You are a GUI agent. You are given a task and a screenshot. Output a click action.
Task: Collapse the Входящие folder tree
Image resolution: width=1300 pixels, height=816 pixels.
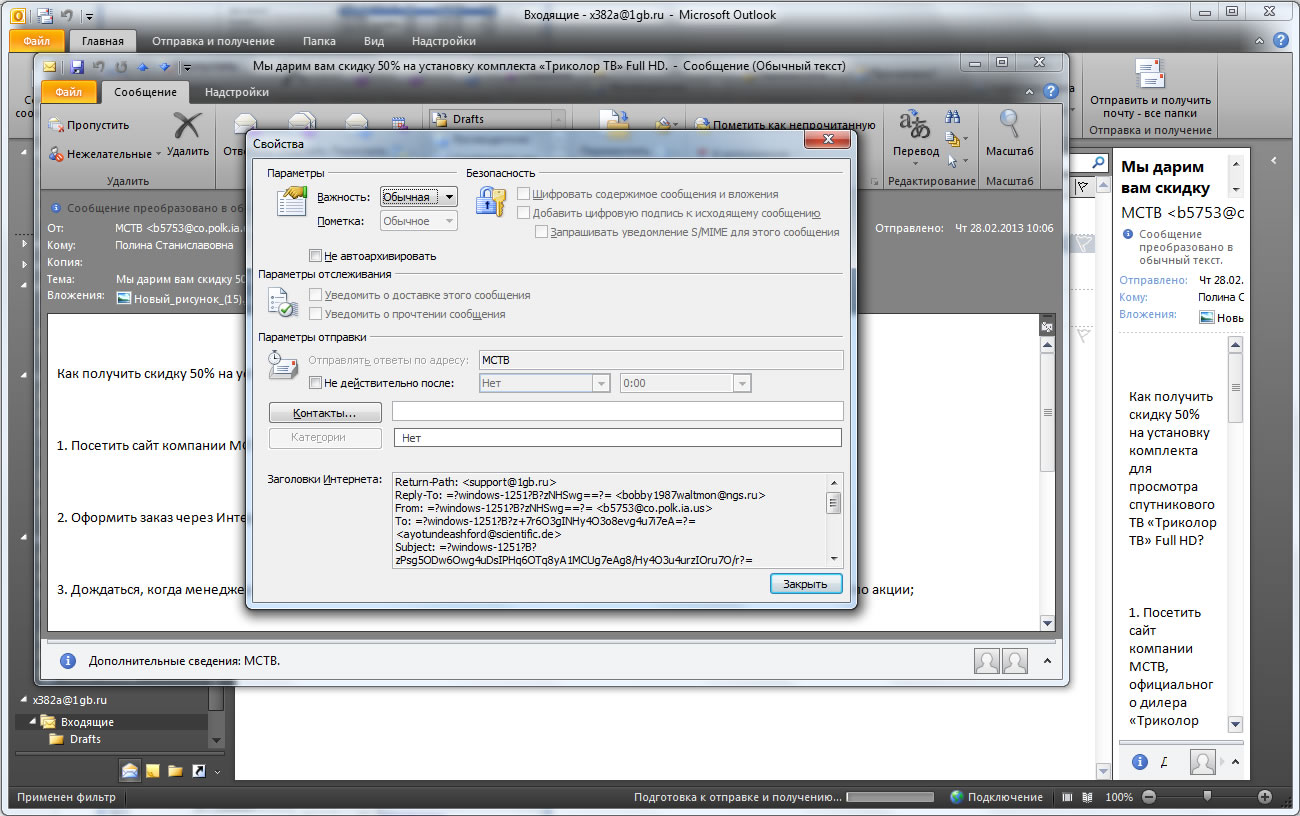tap(33, 722)
